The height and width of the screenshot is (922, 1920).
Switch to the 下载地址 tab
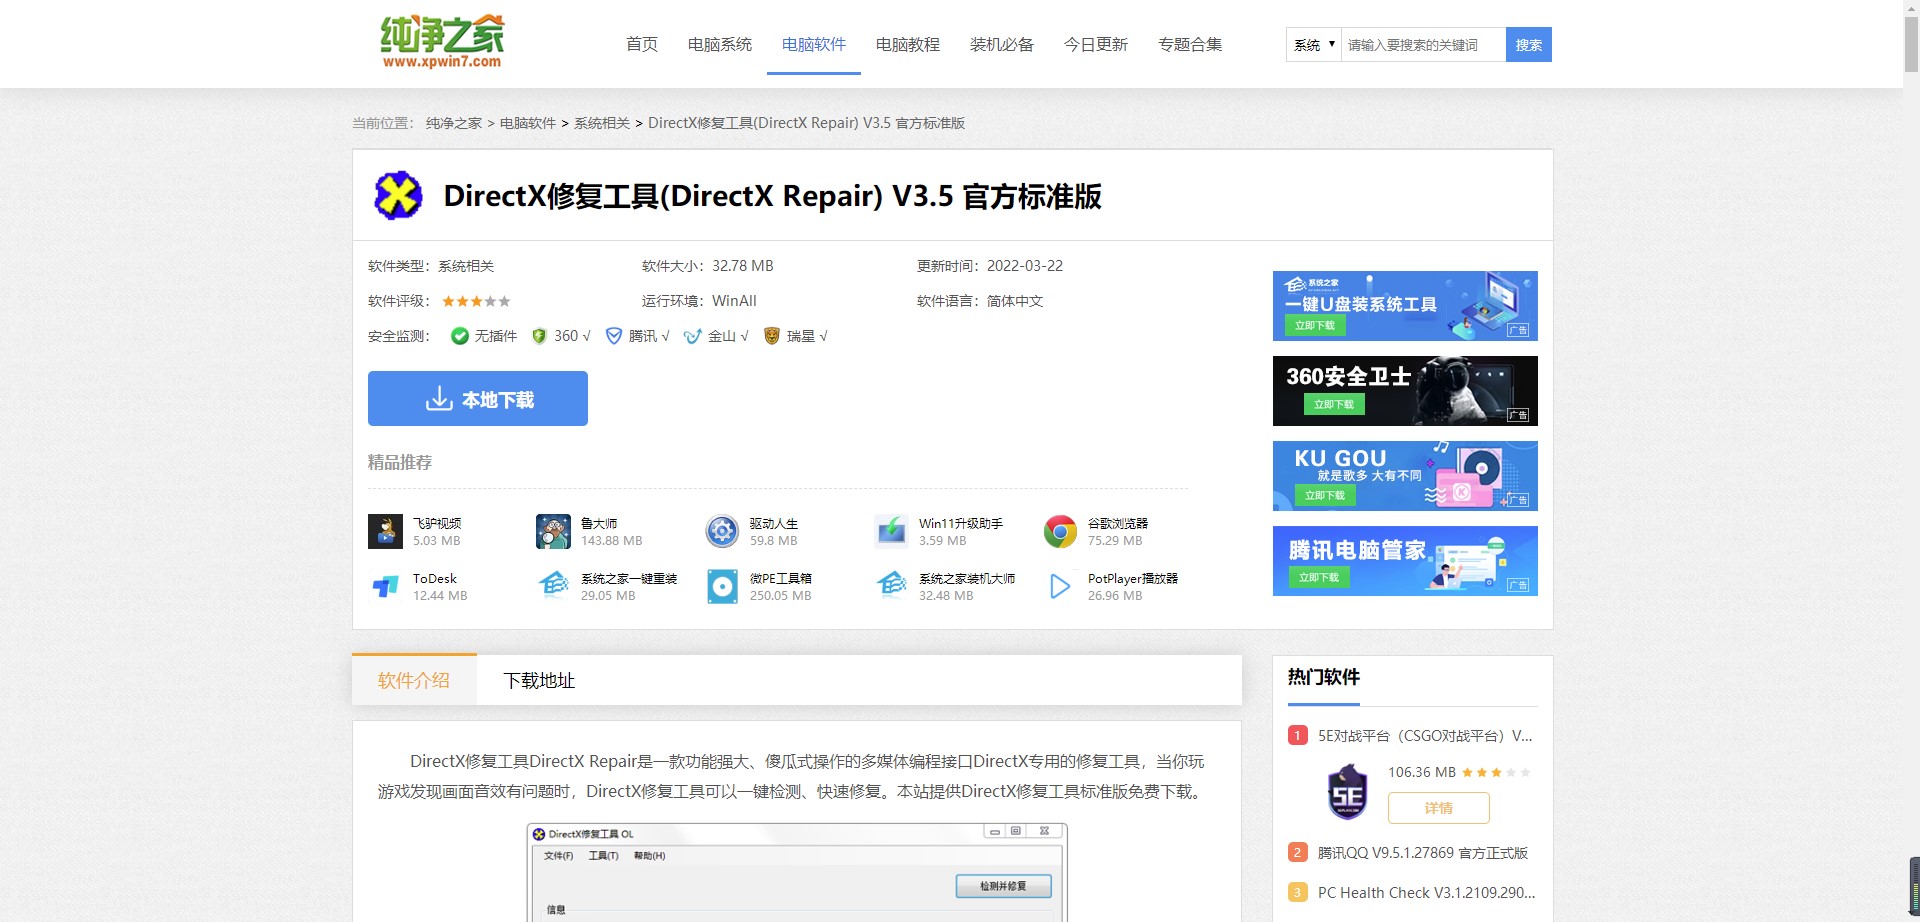tap(538, 680)
